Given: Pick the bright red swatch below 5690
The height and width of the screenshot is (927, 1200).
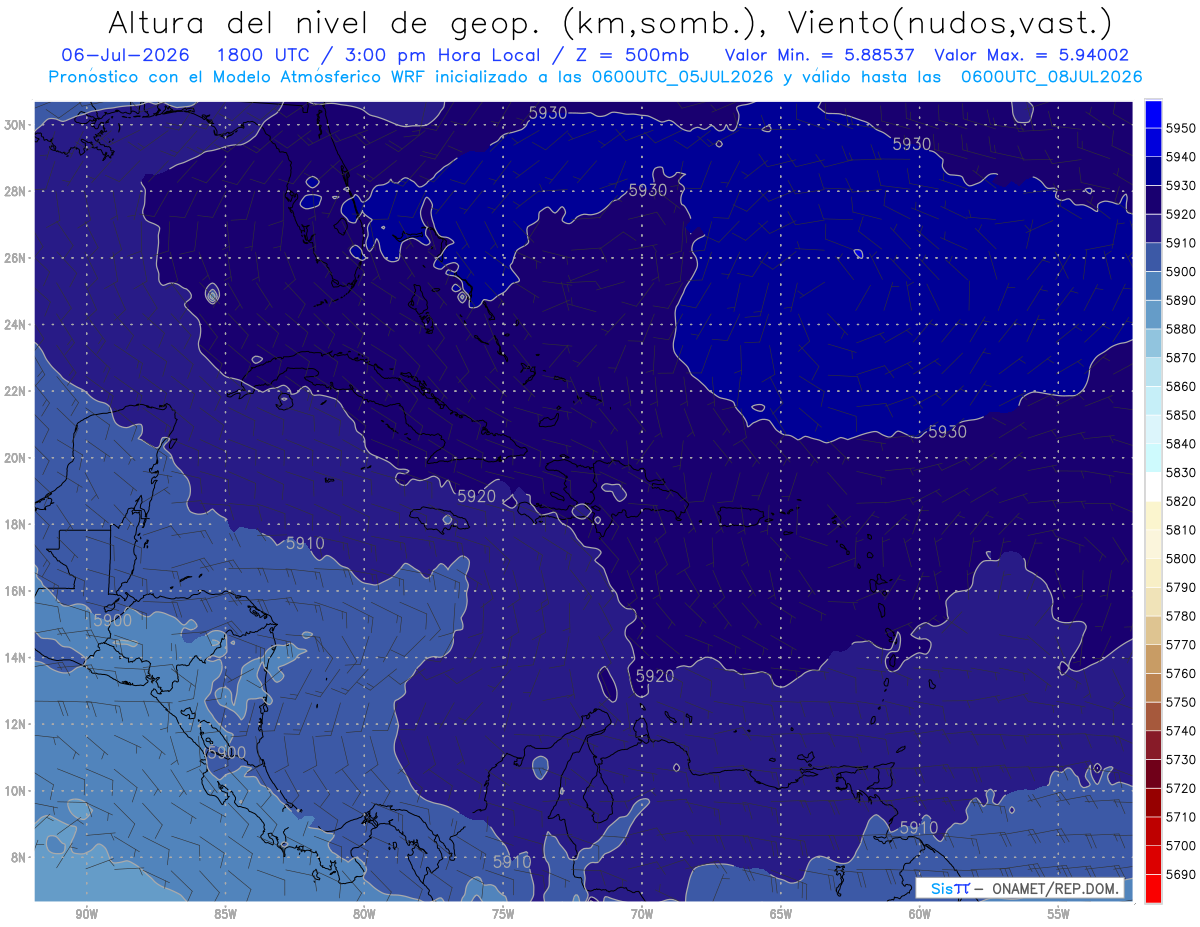Looking at the screenshot, I should 1153,888.
